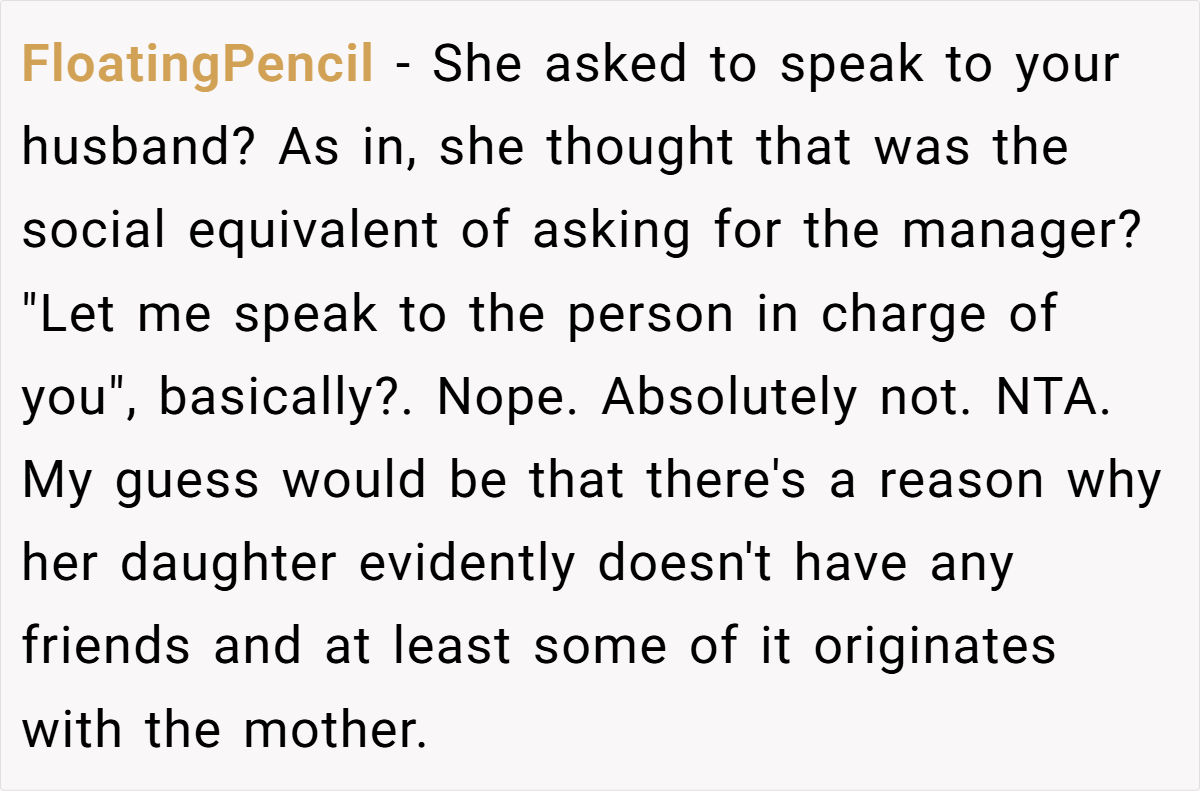Click the word "doesn't" in the comment
The image size is (1200, 791).
click(x=688, y=564)
